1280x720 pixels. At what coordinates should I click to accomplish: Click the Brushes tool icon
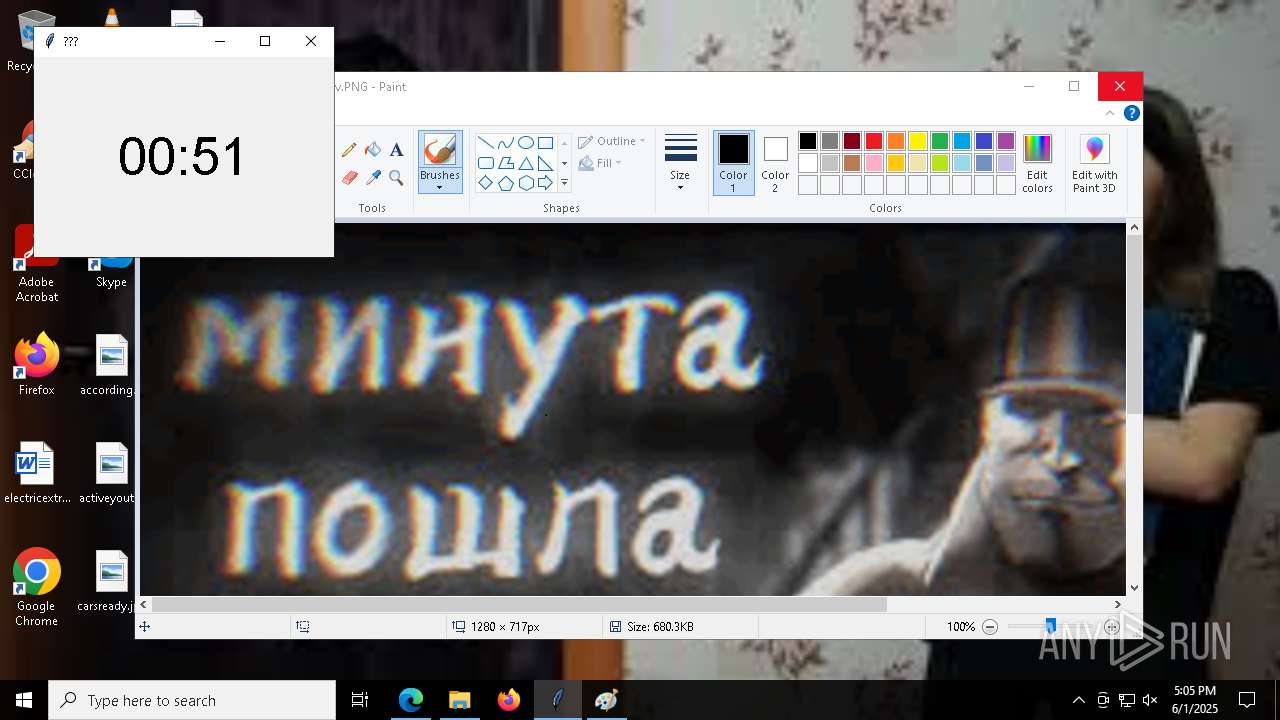pos(440,150)
